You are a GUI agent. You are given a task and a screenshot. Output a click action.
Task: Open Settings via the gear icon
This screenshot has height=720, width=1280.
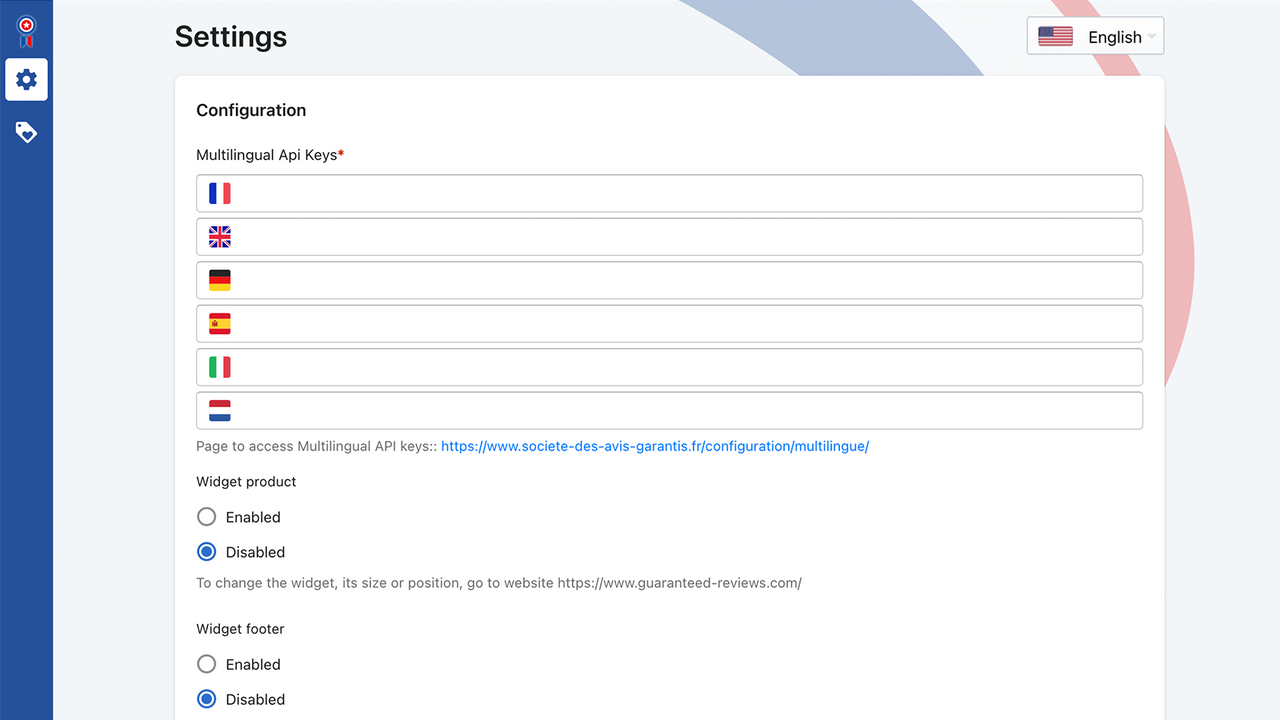(26, 79)
